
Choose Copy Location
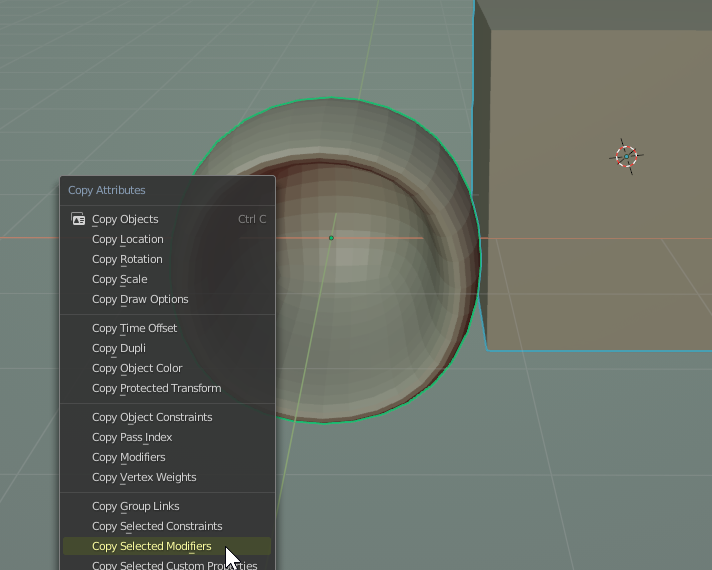tap(167, 239)
